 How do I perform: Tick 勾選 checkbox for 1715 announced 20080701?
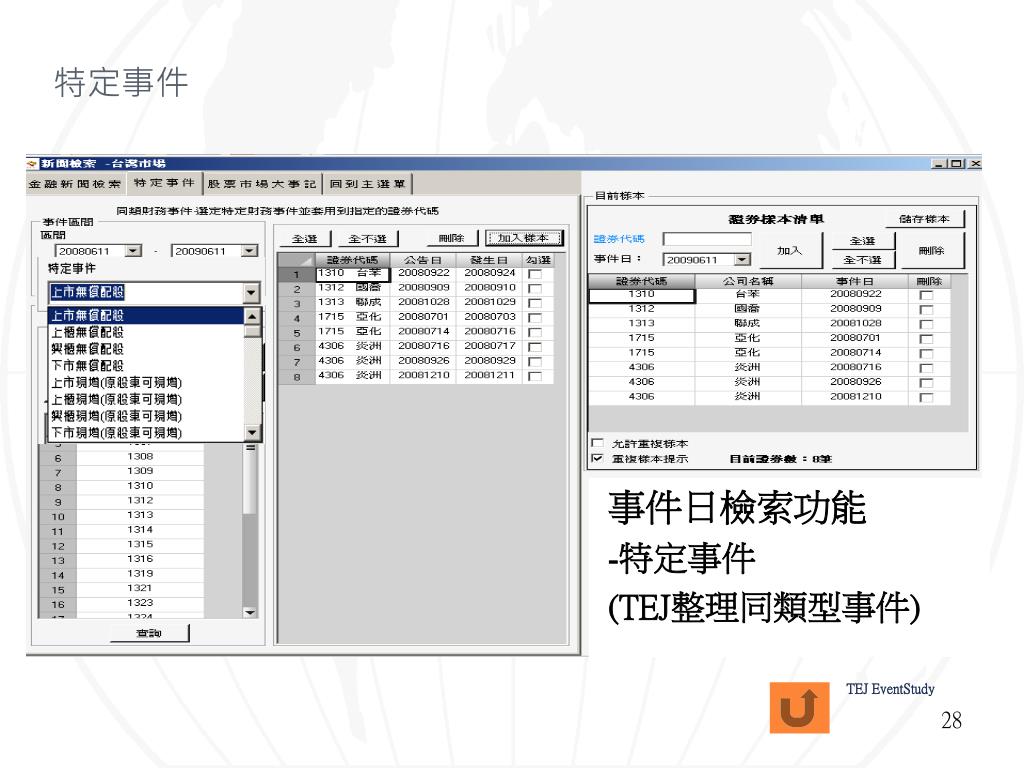coord(535,318)
